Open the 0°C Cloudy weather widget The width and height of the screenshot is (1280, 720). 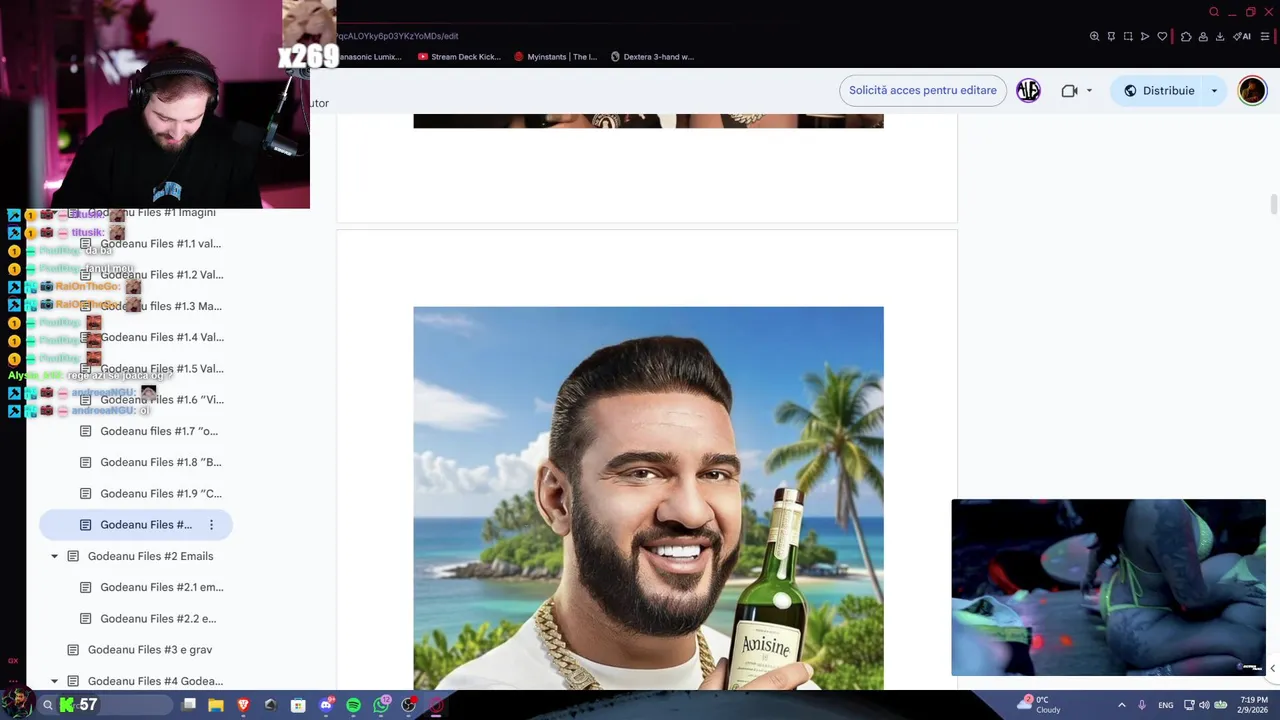pos(1040,705)
